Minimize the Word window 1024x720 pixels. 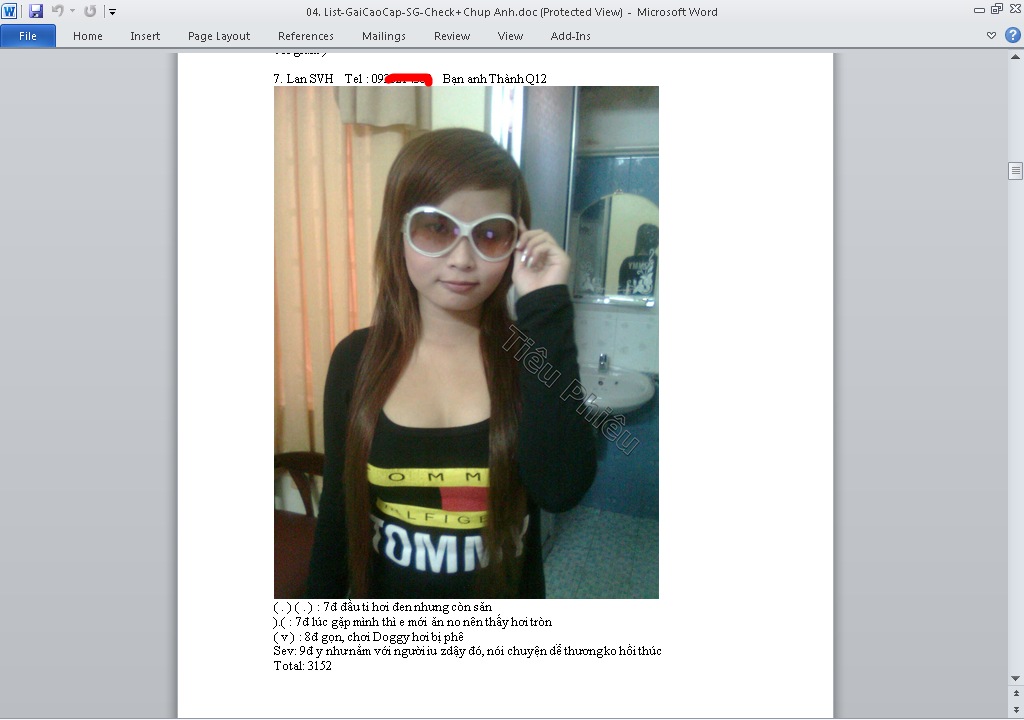[979, 10]
